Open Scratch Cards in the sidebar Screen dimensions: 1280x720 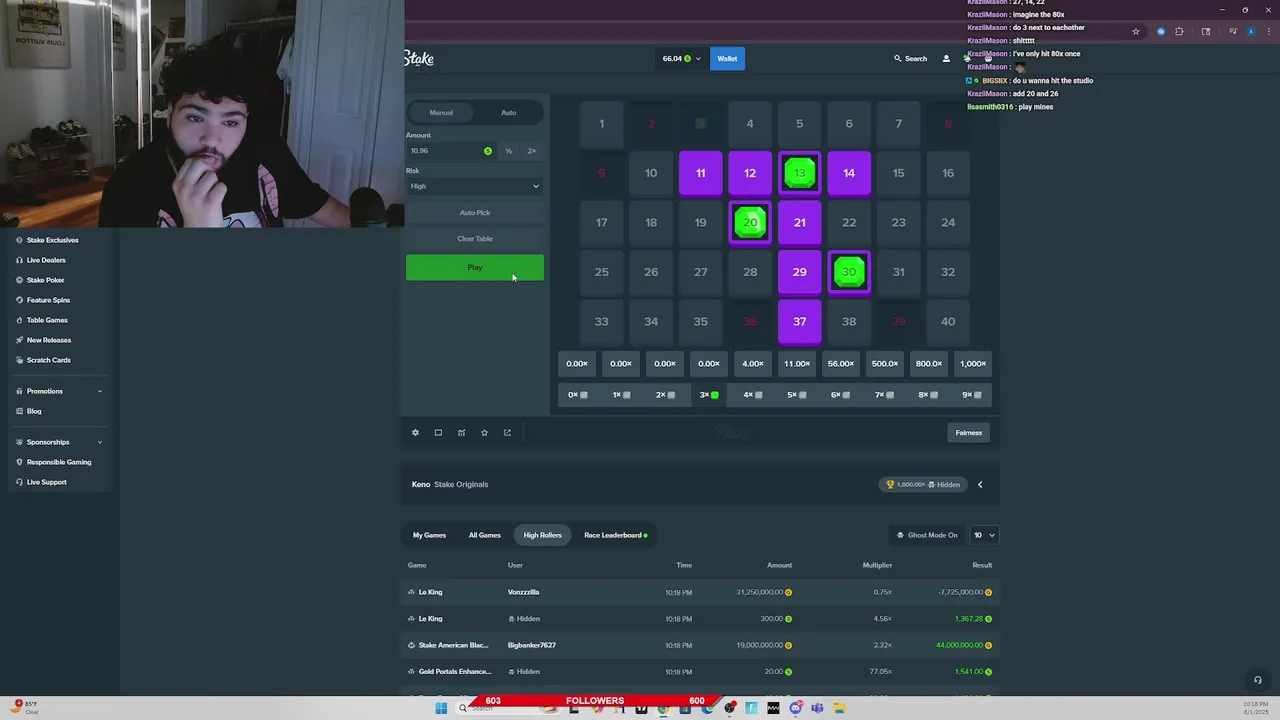coord(48,360)
